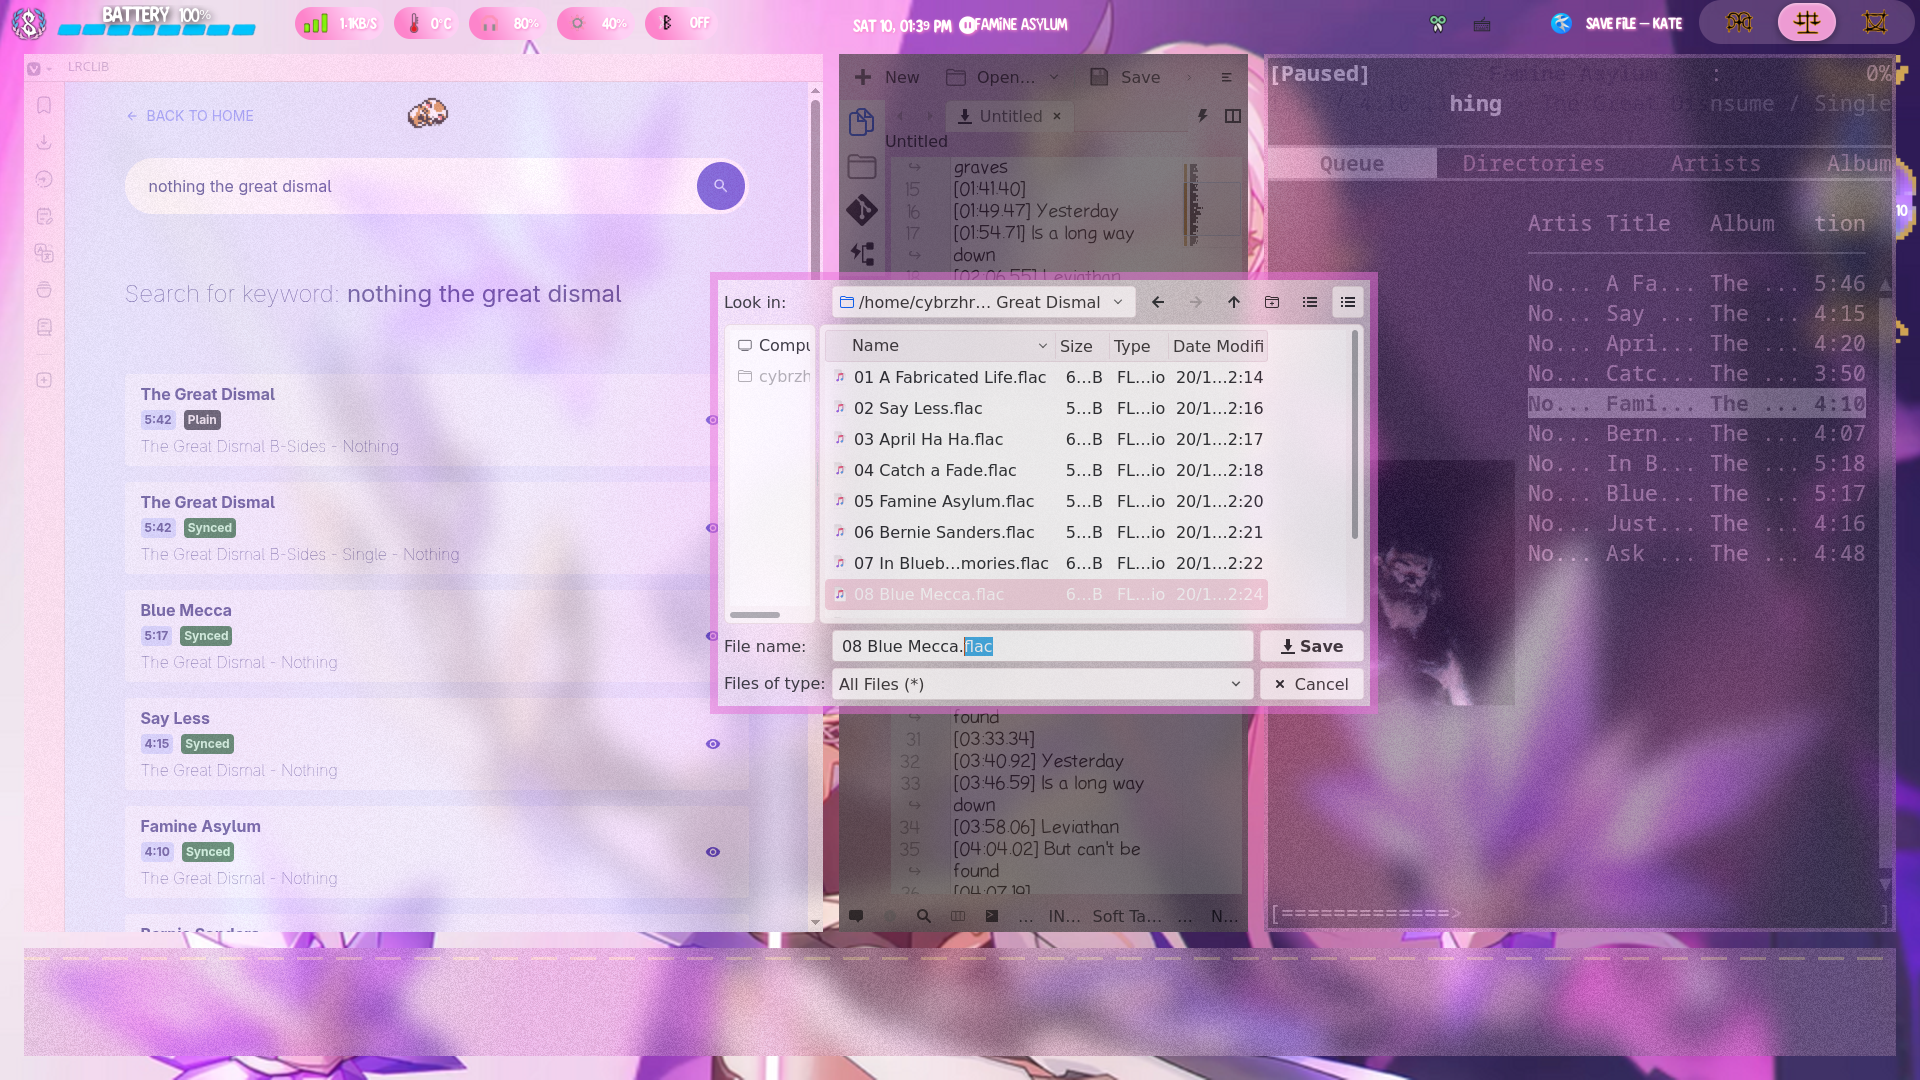This screenshot has height=1080, width=1920.
Task: Switch the file dialog to list view
Action: tap(1310, 302)
